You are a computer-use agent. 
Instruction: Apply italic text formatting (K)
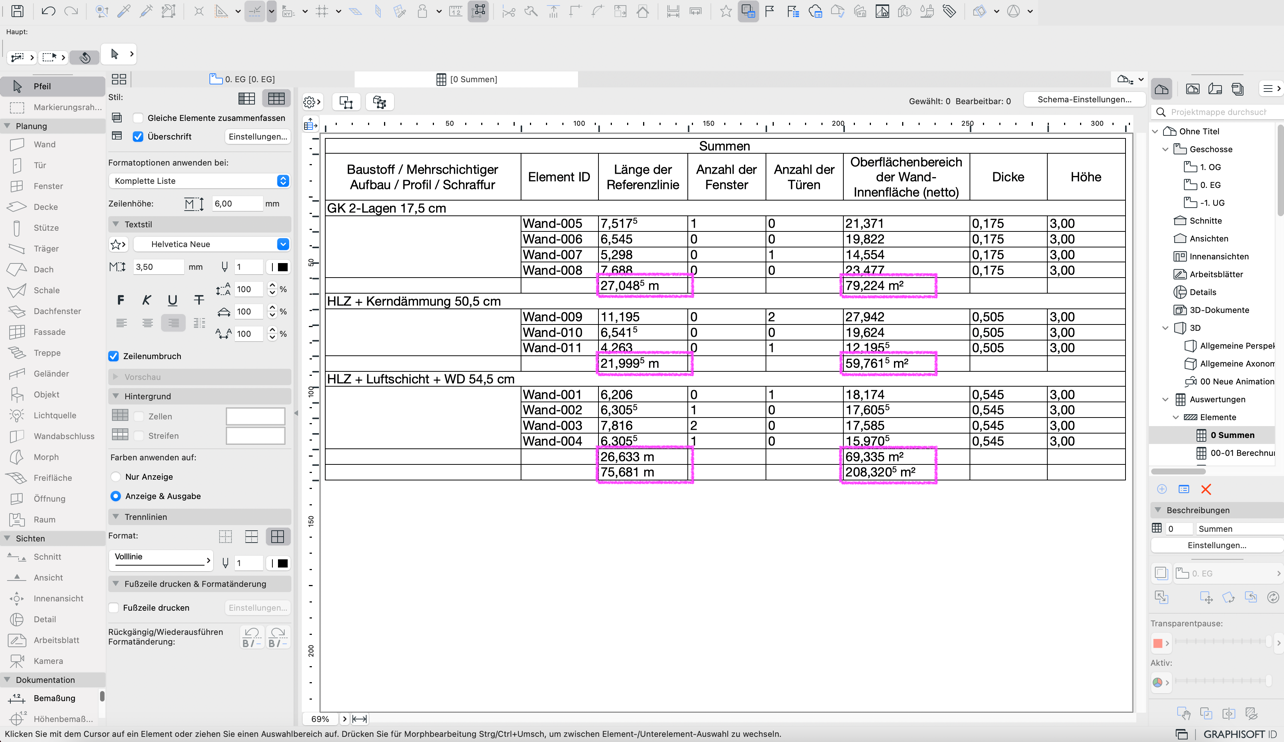pyautogui.click(x=147, y=300)
